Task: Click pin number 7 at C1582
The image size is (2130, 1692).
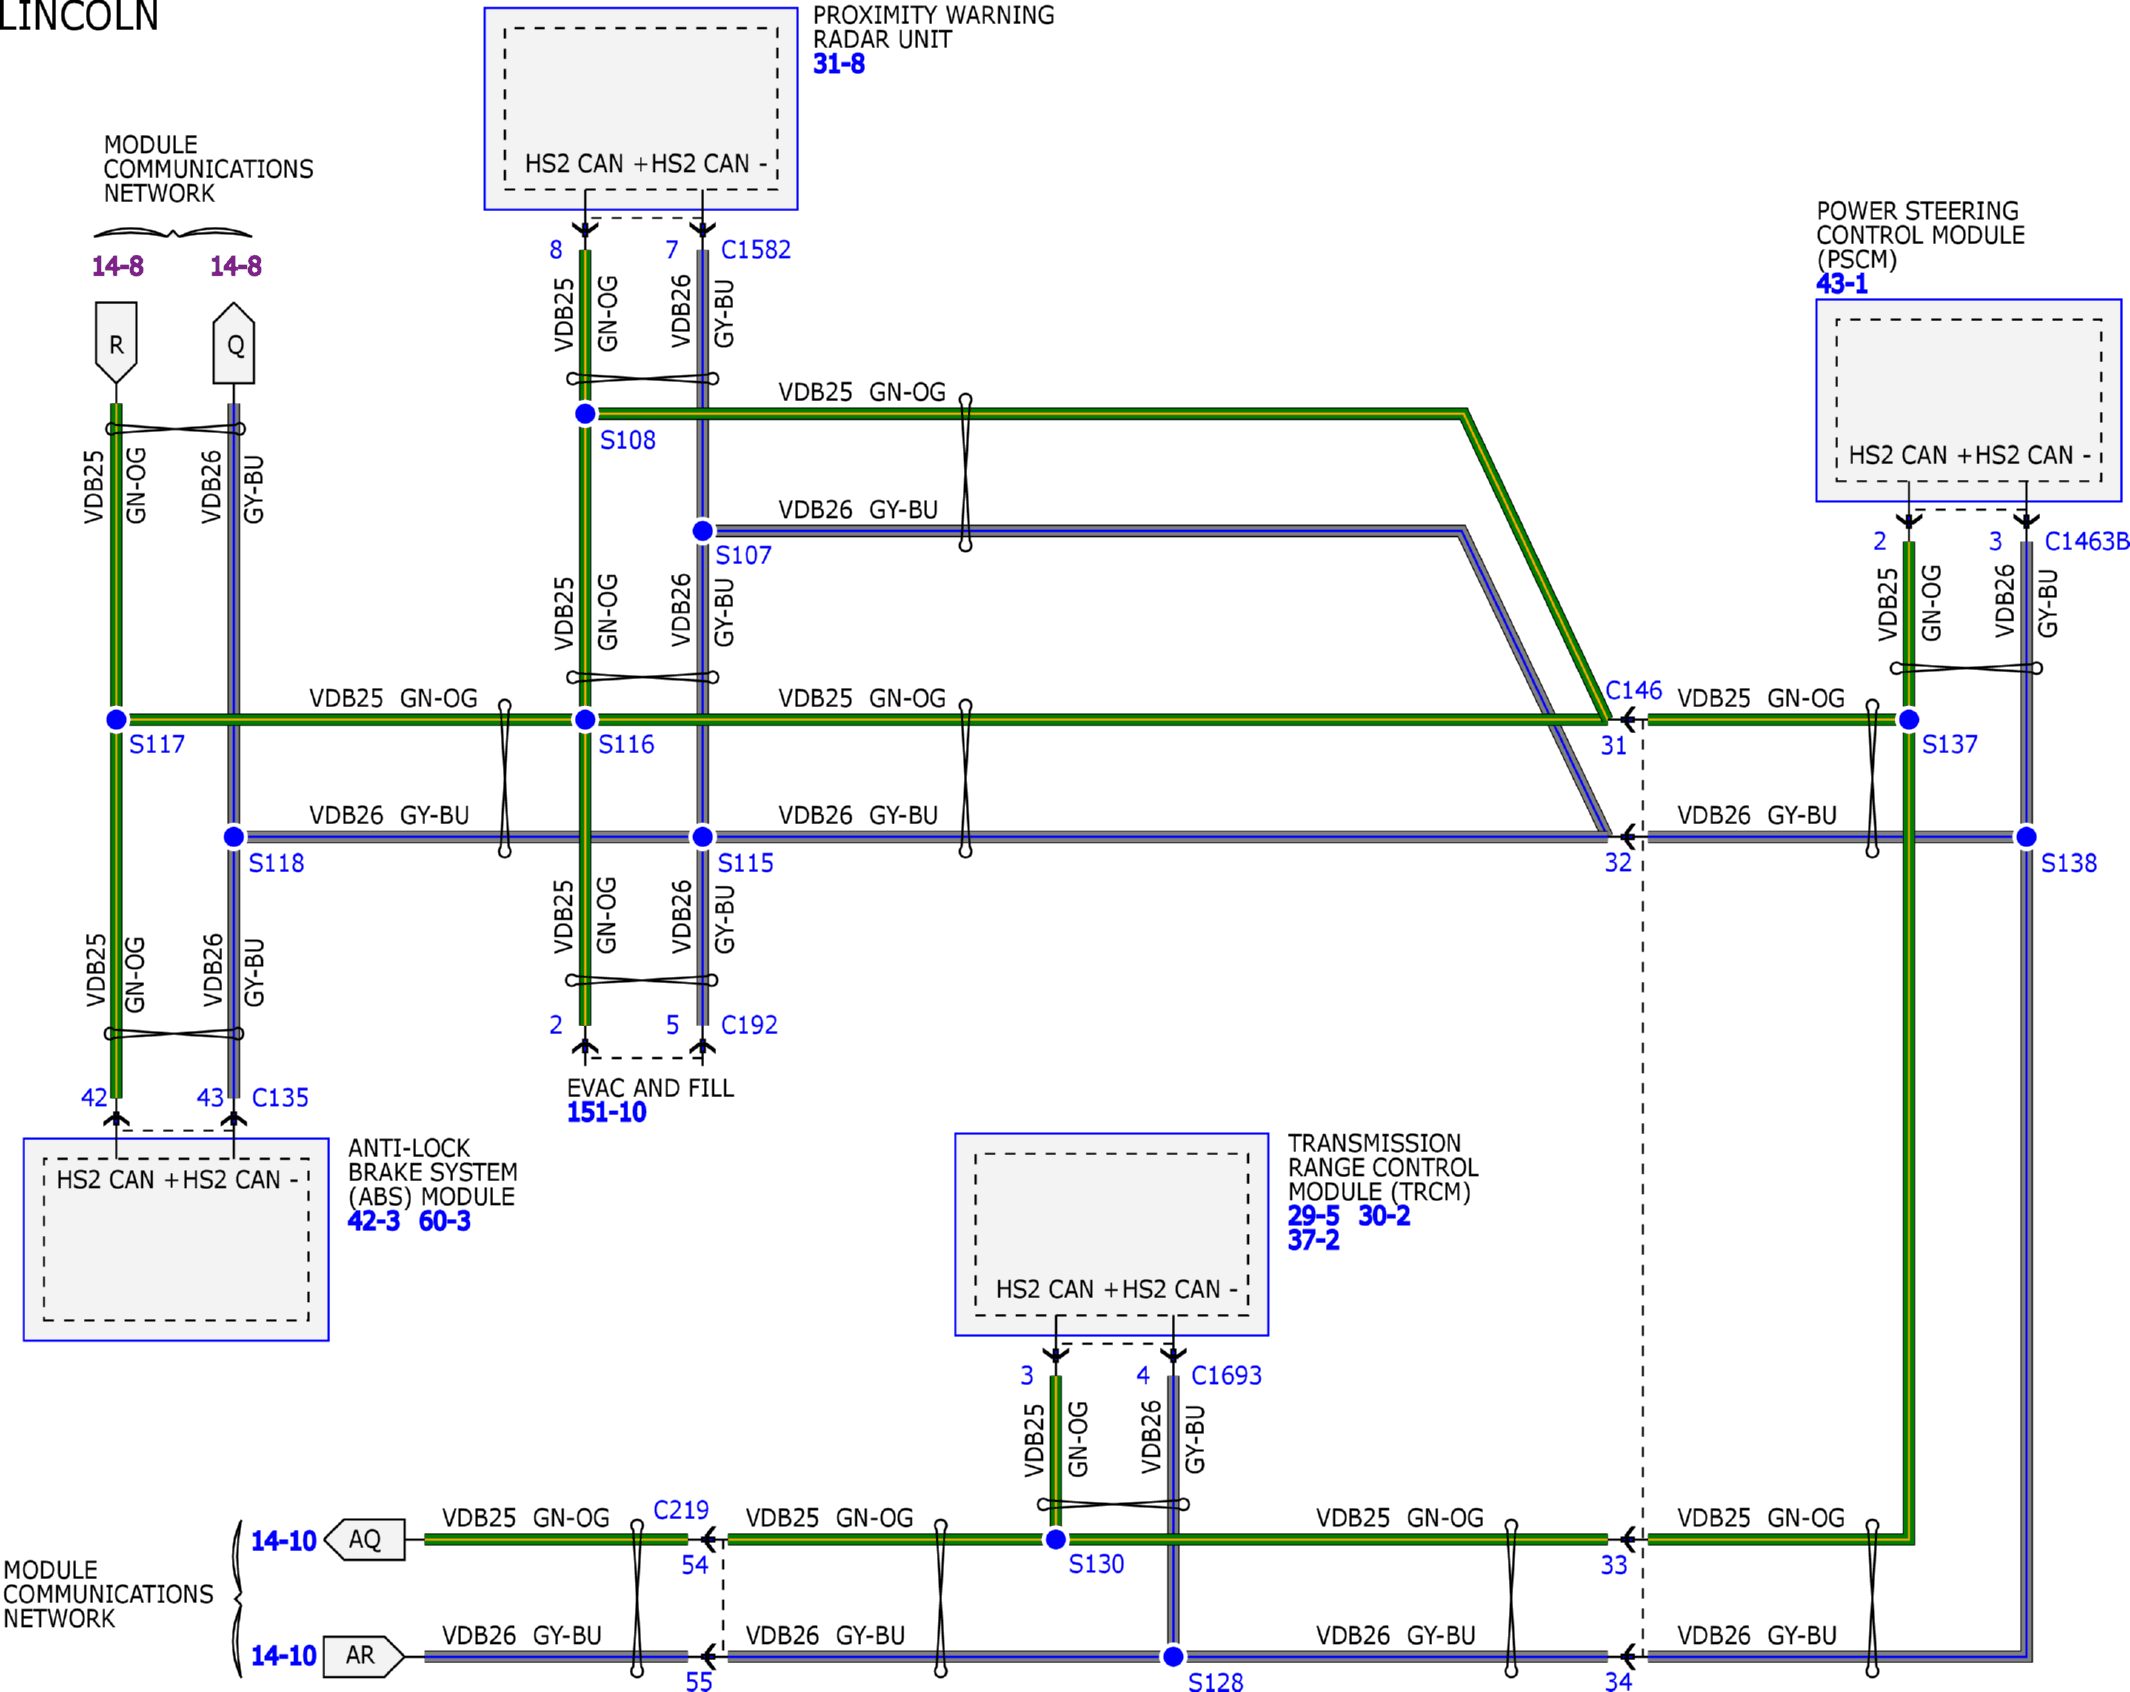Action: [x=672, y=250]
